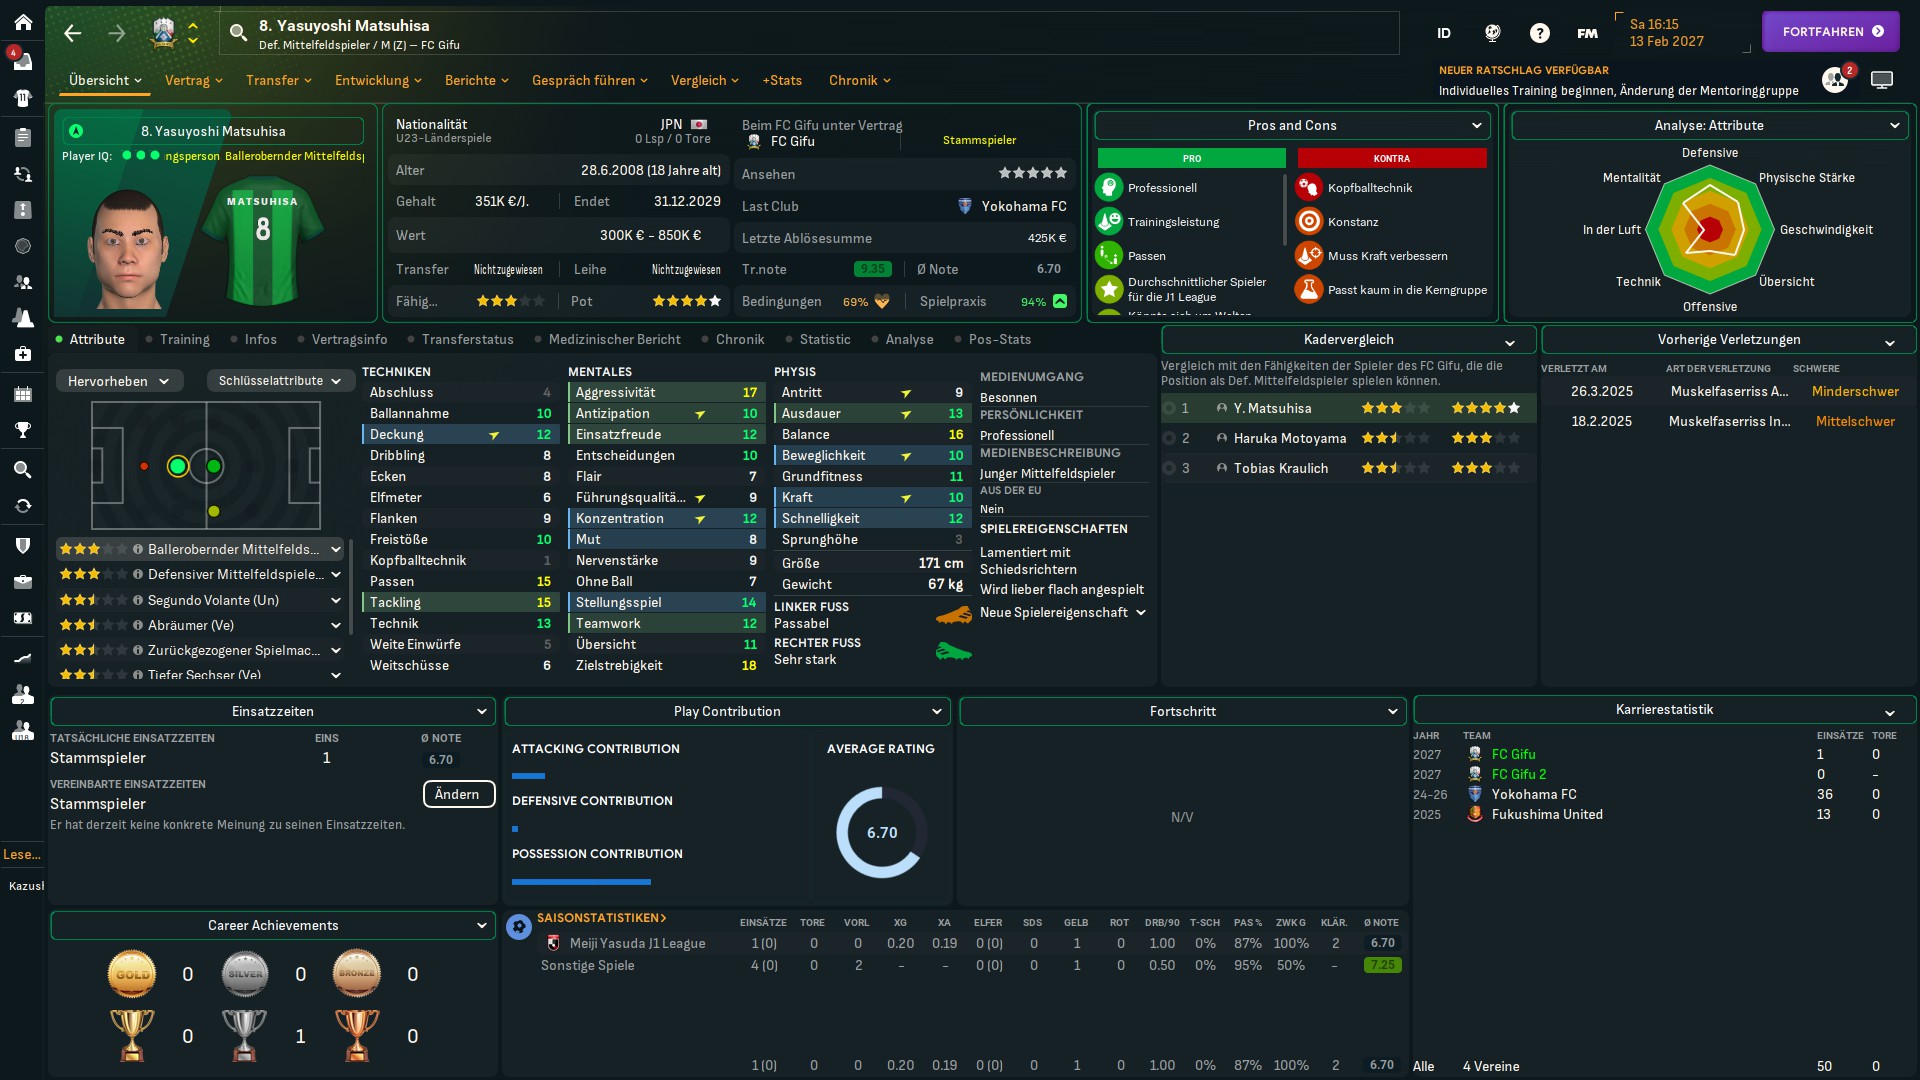Click the sidebar magnifier scouting icon
This screenshot has height=1080, width=1920.
click(x=22, y=469)
